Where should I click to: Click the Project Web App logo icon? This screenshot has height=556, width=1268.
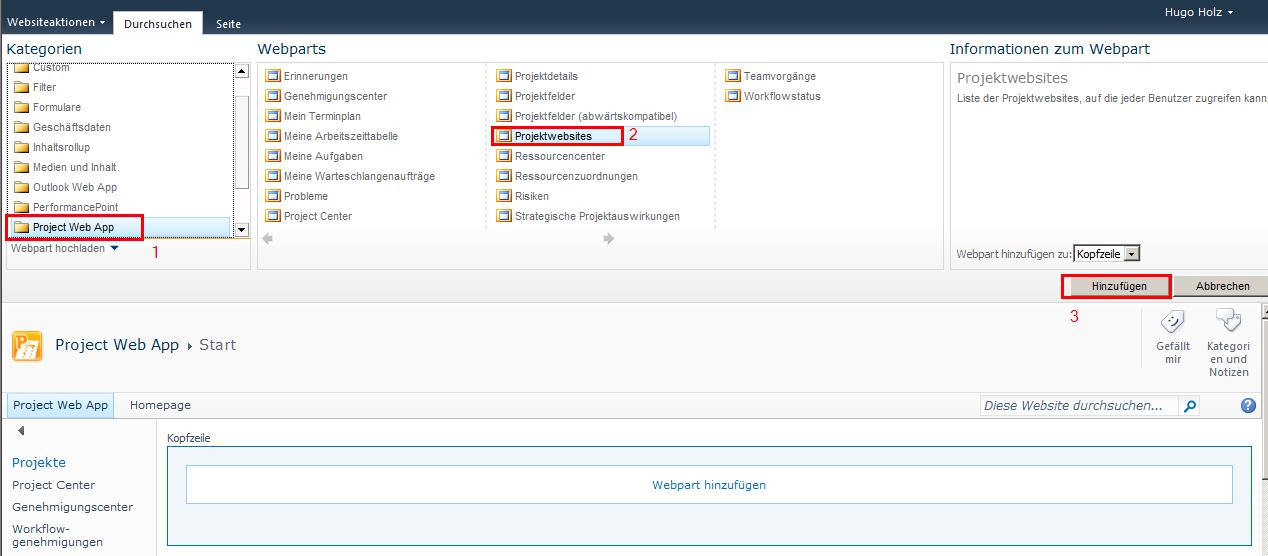[27, 346]
